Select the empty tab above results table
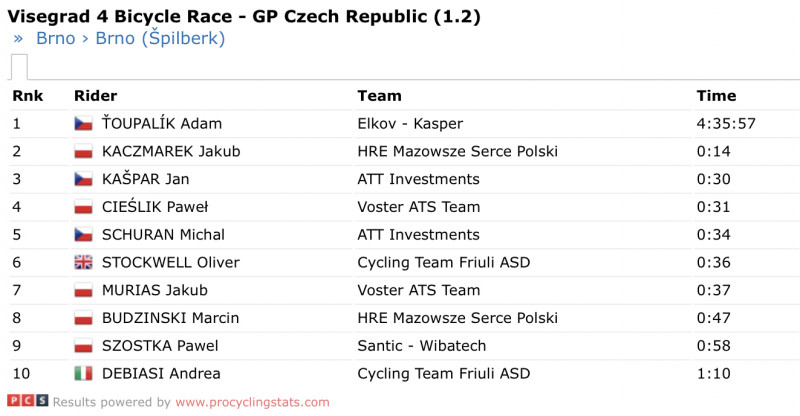 click(x=19, y=67)
